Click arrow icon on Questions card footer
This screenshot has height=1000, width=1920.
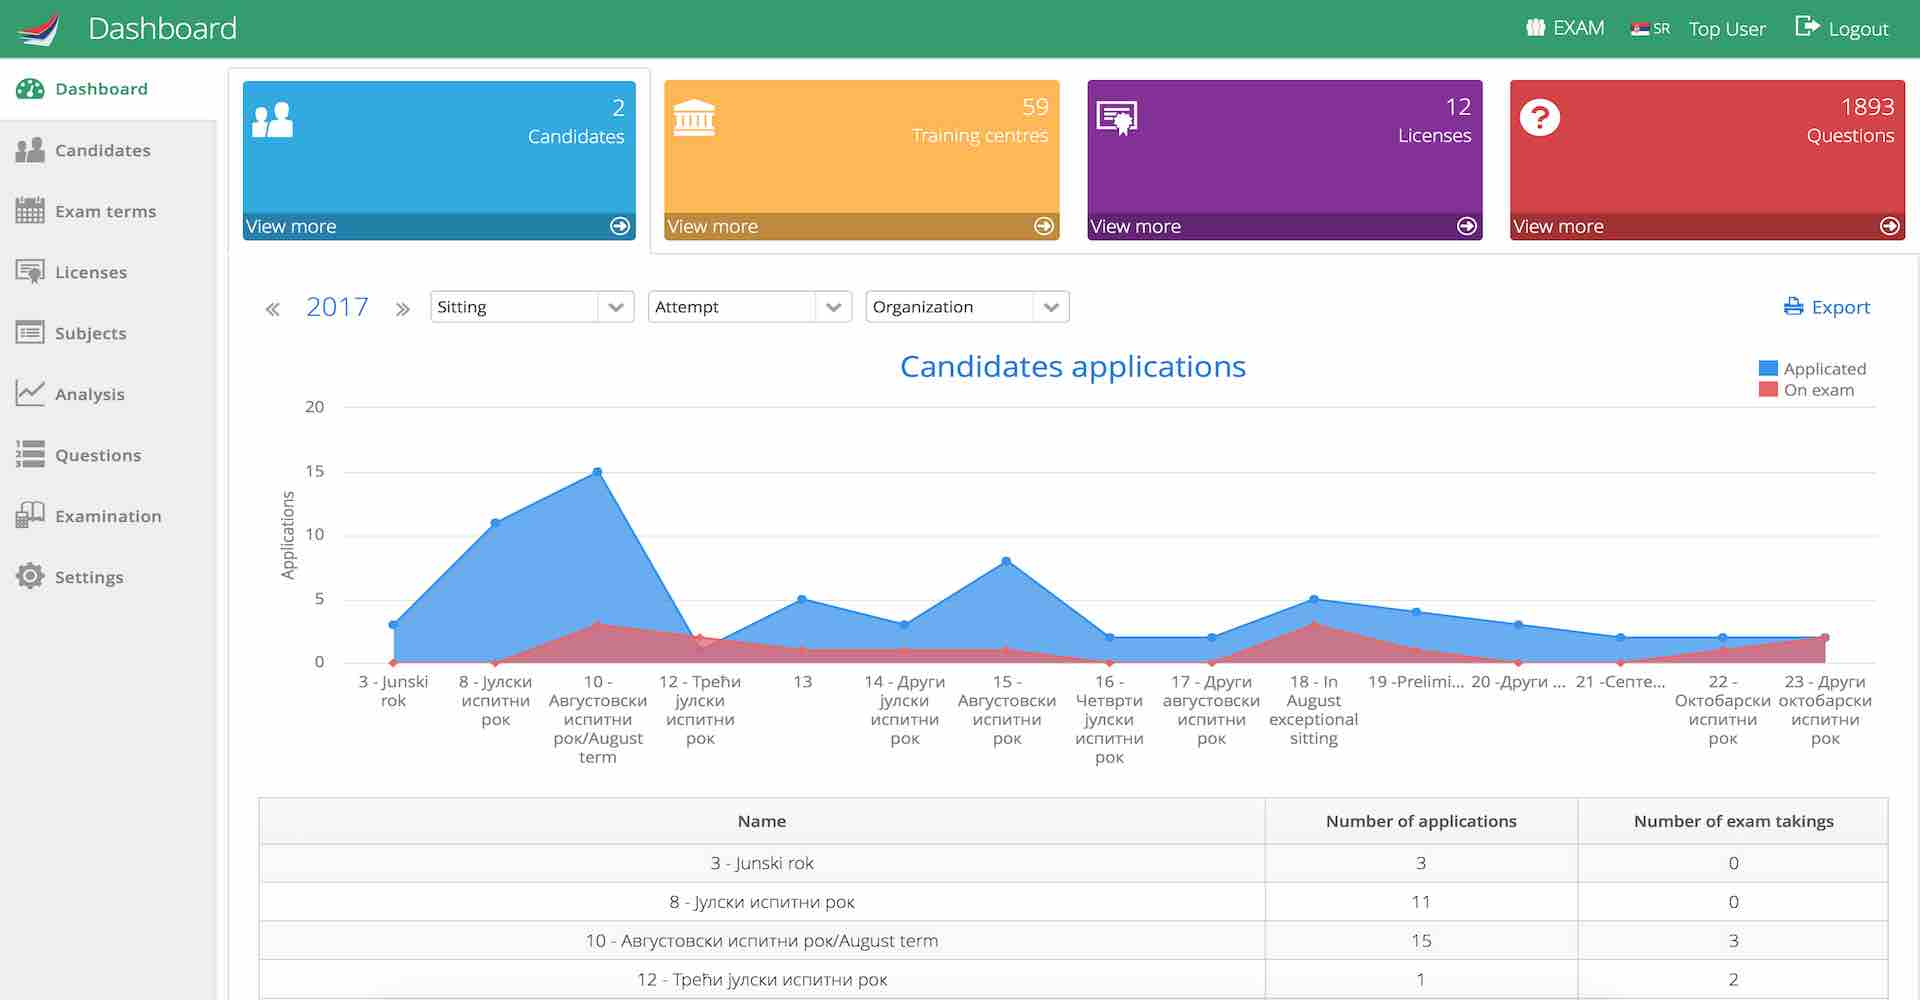(1889, 226)
